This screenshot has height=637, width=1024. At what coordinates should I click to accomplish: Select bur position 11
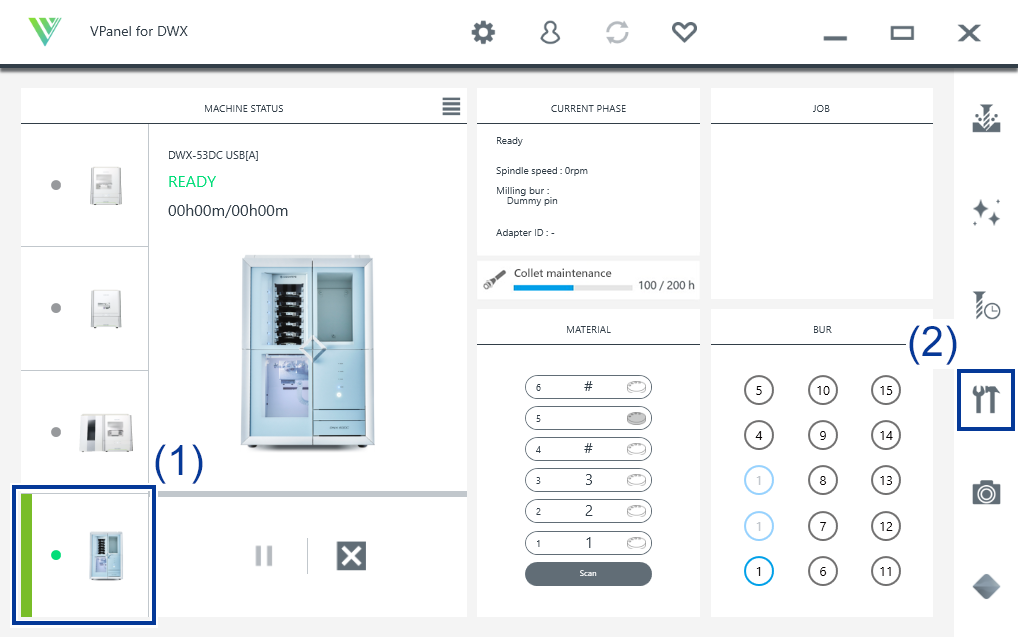tap(886, 571)
